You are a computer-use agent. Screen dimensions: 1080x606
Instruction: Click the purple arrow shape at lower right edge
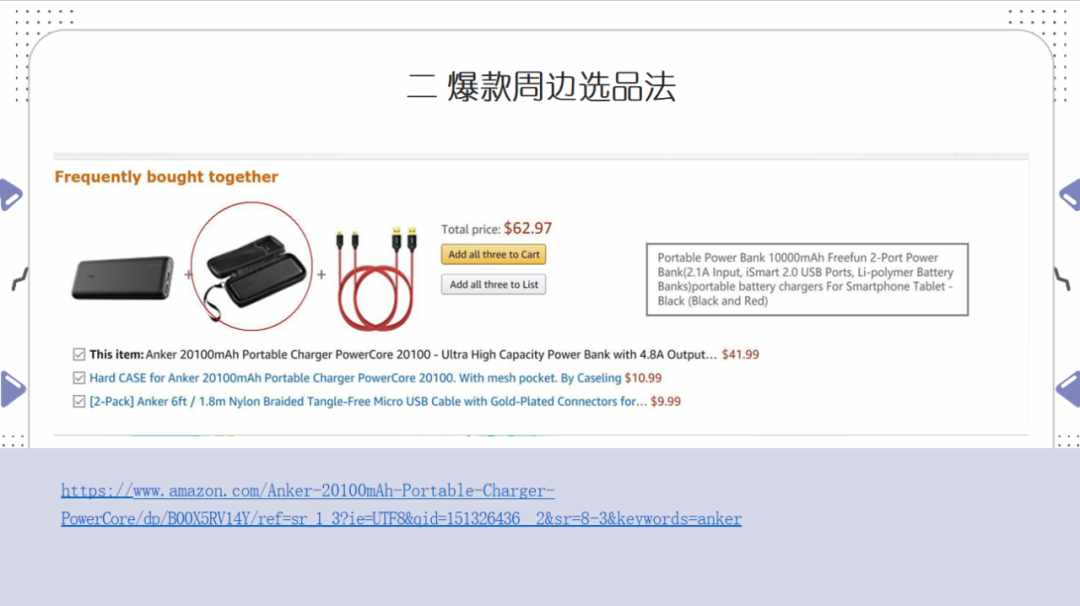[x=1068, y=388]
